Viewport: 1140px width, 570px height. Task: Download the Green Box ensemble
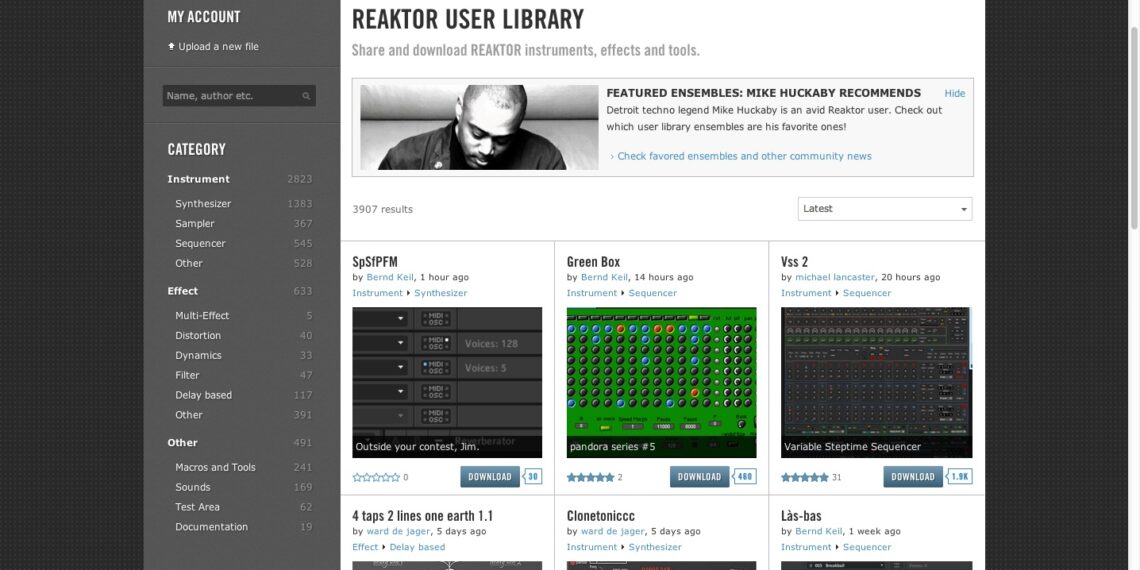(x=699, y=477)
